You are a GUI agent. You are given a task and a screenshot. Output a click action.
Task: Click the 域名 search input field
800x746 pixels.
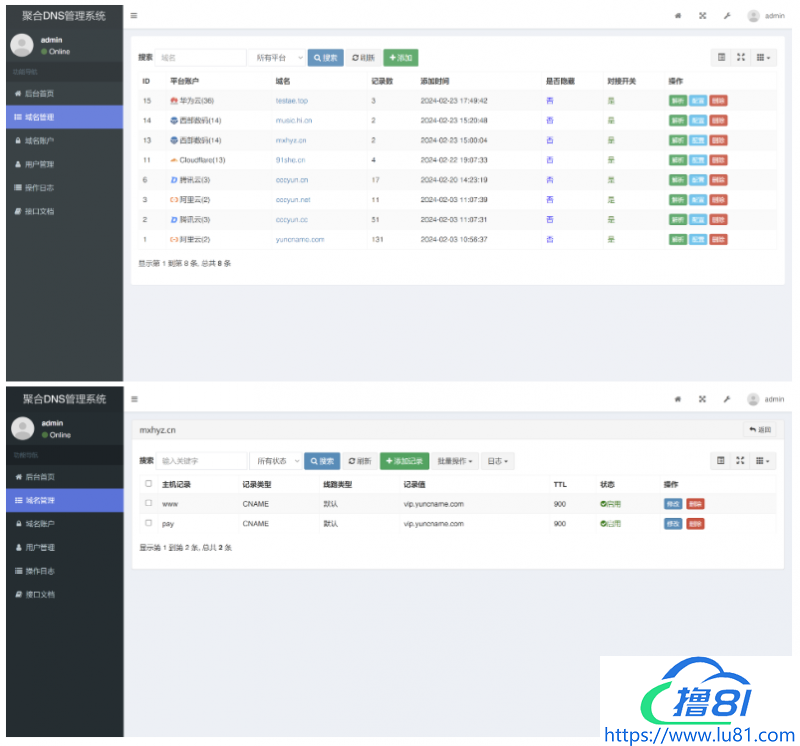(x=201, y=58)
